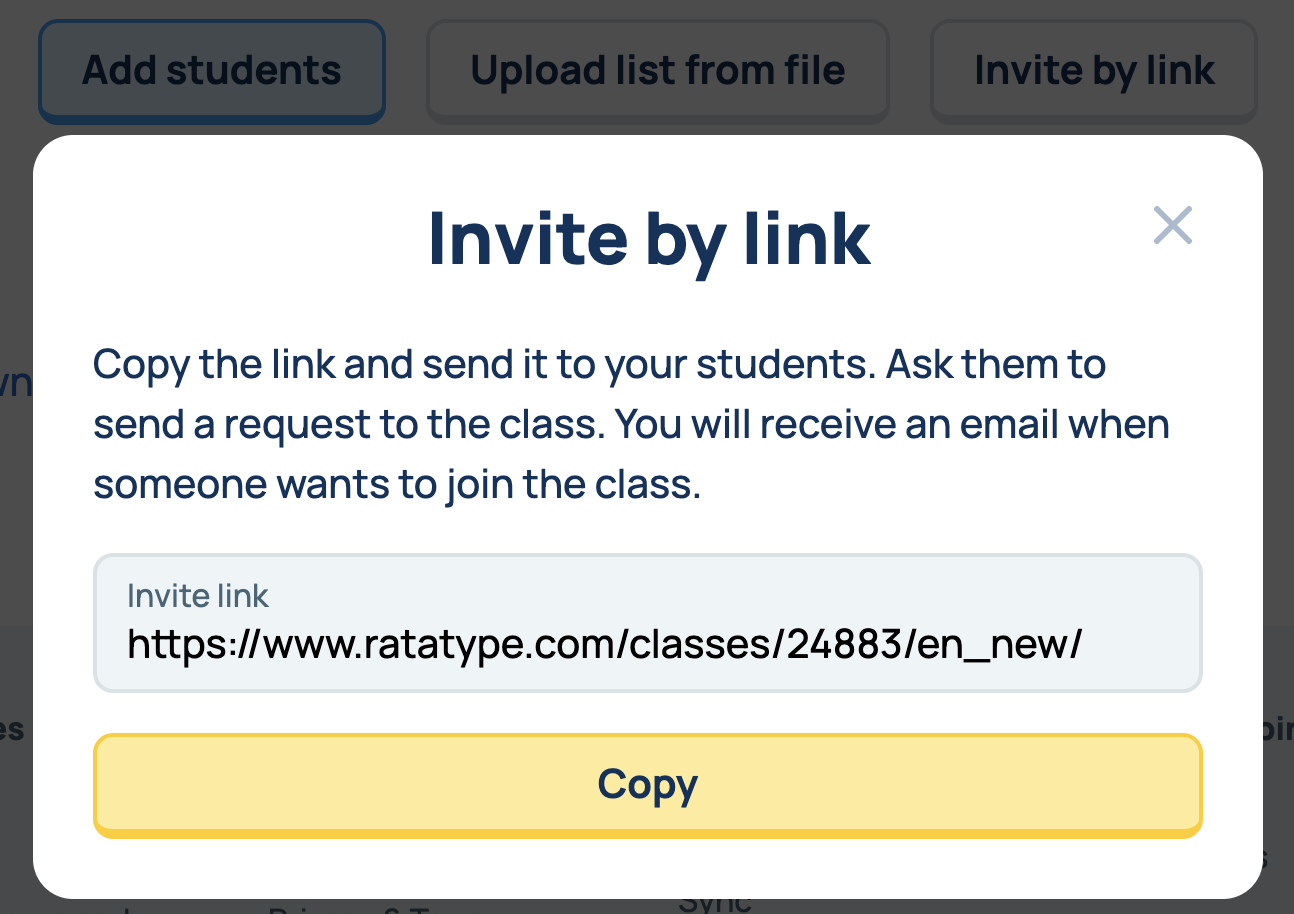1294x914 pixels.
Task: Open the Add students option
Action: pos(211,71)
